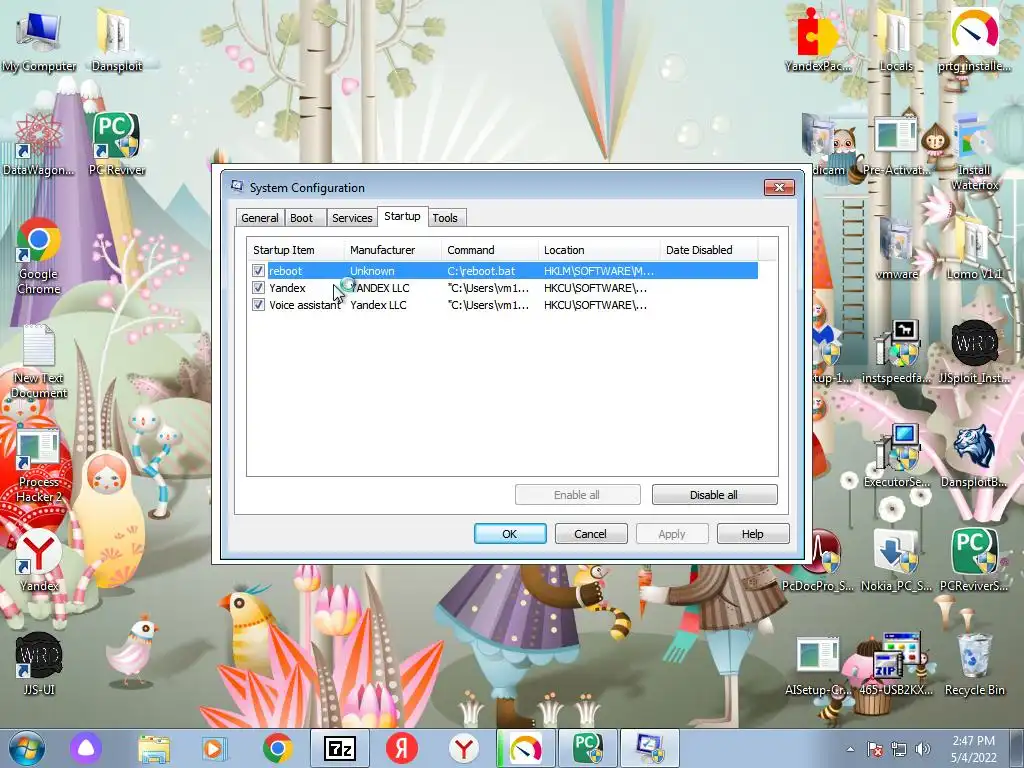Show hidden tray icons arrow
1024x768 pixels.
[850, 750]
